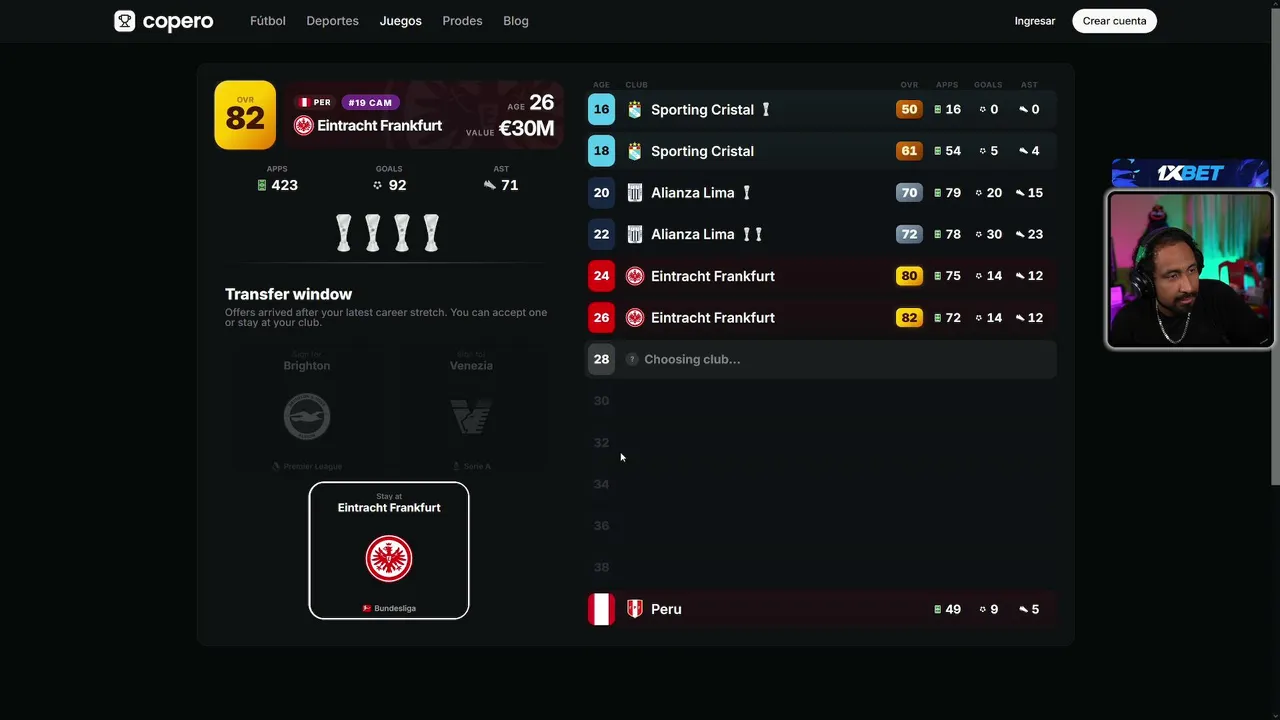This screenshot has height=720, width=1280.
Task: Click the Sporting Cristal crest in age 18 row
Action: (x=634, y=151)
